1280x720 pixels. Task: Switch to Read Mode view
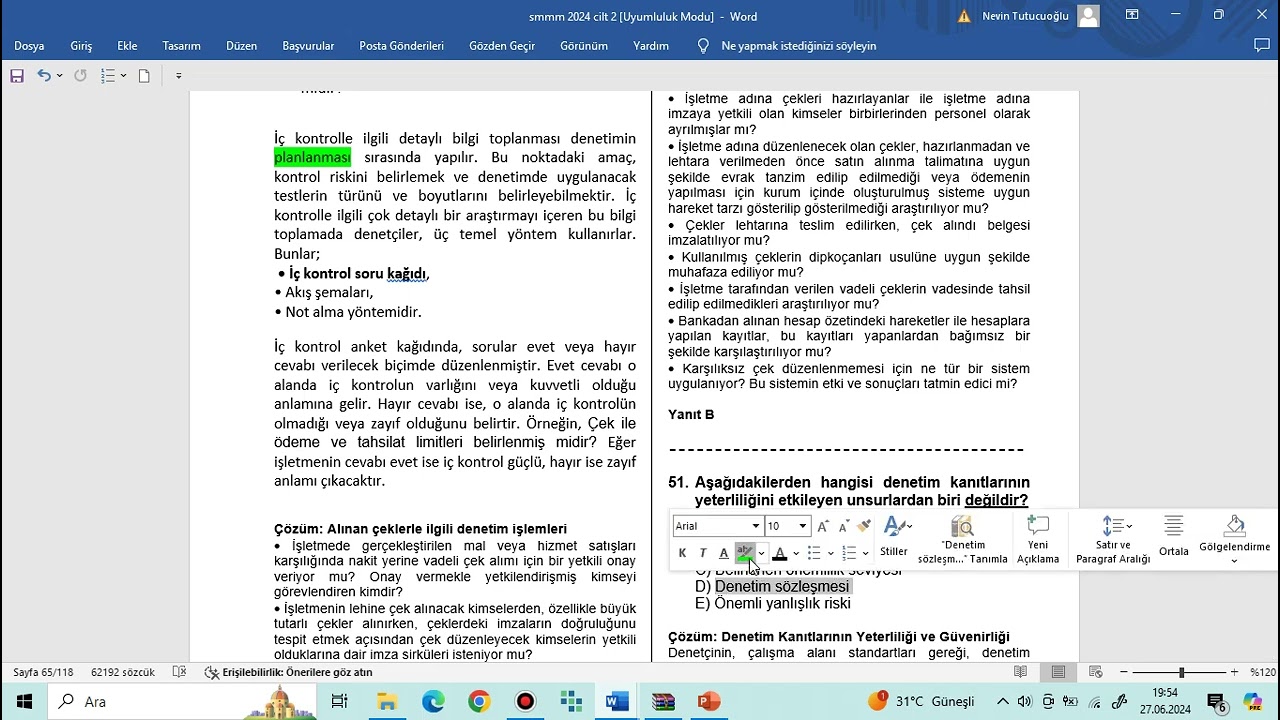[1021, 672]
